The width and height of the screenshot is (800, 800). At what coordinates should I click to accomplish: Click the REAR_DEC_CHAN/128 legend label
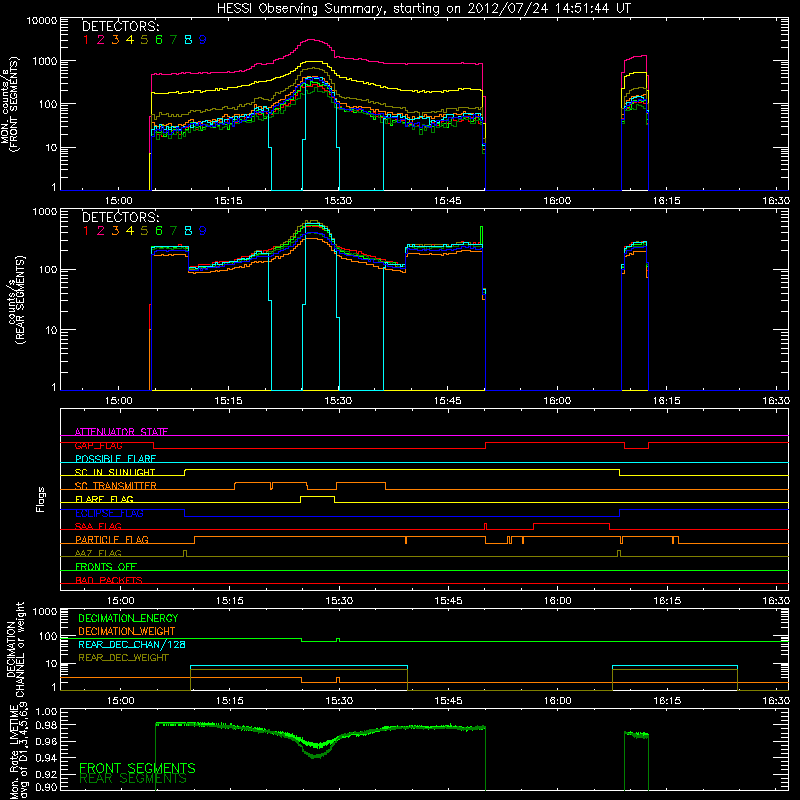point(132,644)
